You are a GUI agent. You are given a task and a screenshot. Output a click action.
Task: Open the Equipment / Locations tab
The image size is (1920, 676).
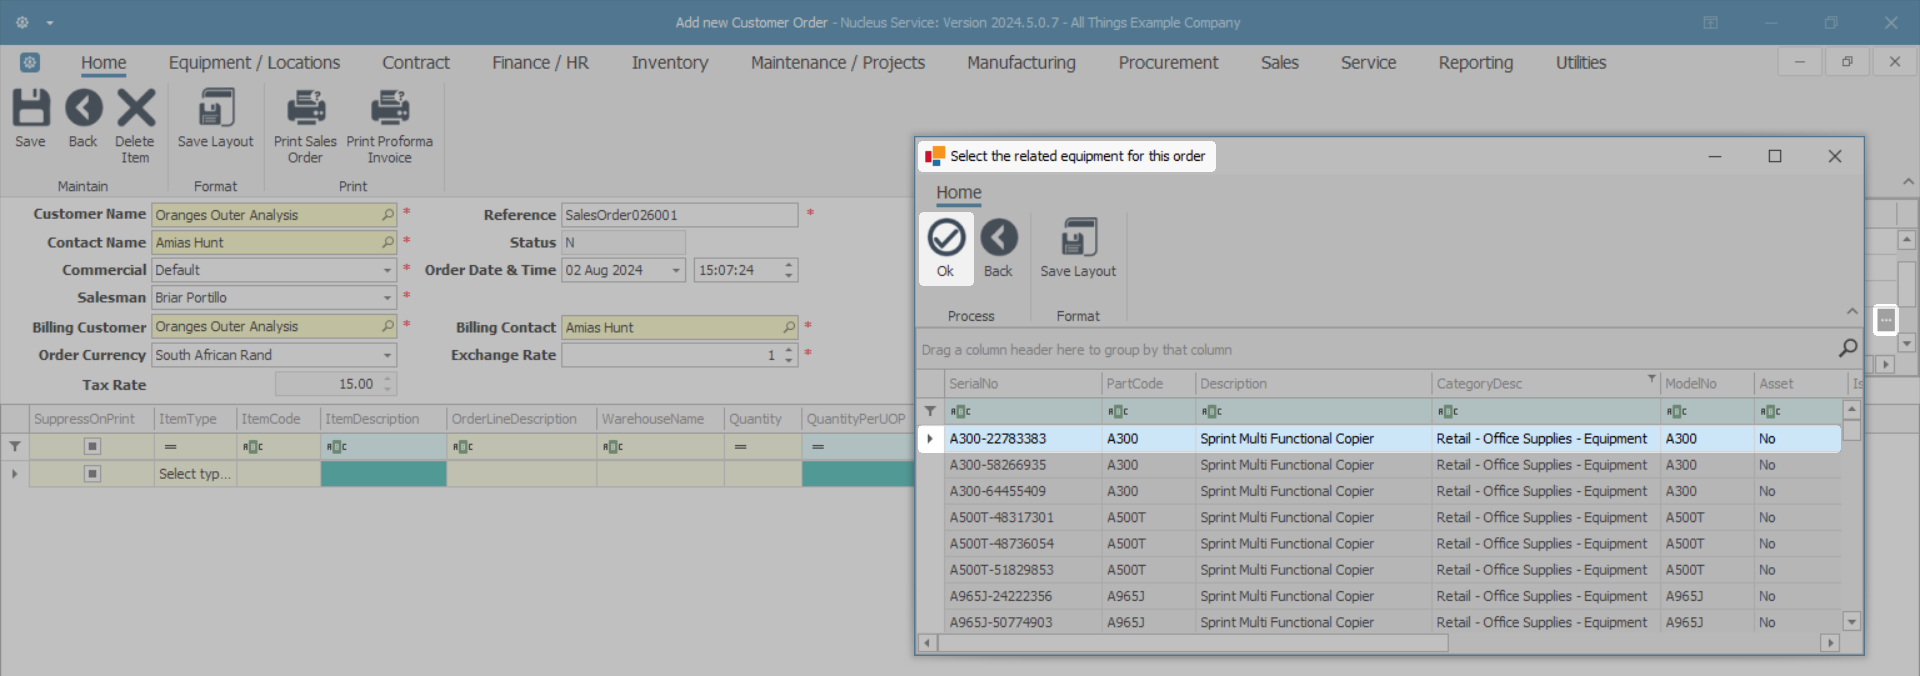click(x=254, y=62)
